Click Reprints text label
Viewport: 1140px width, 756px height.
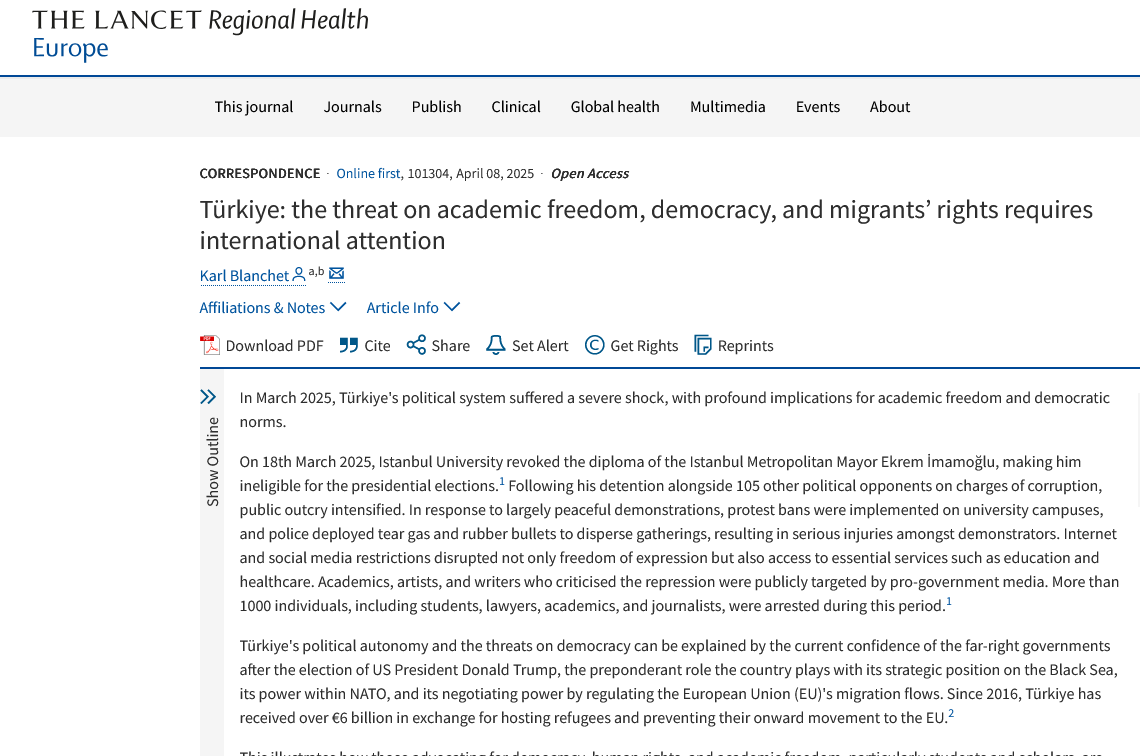pyautogui.click(x=745, y=346)
